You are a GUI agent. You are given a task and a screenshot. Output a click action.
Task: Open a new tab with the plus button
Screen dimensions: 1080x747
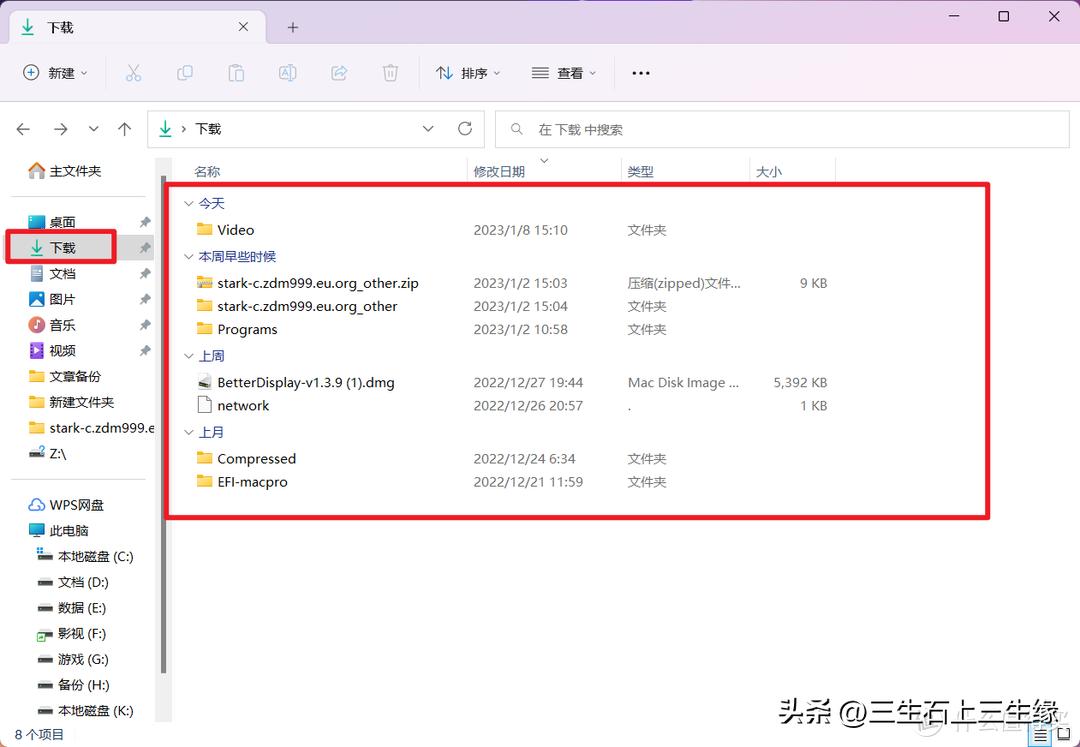(x=291, y=27)
